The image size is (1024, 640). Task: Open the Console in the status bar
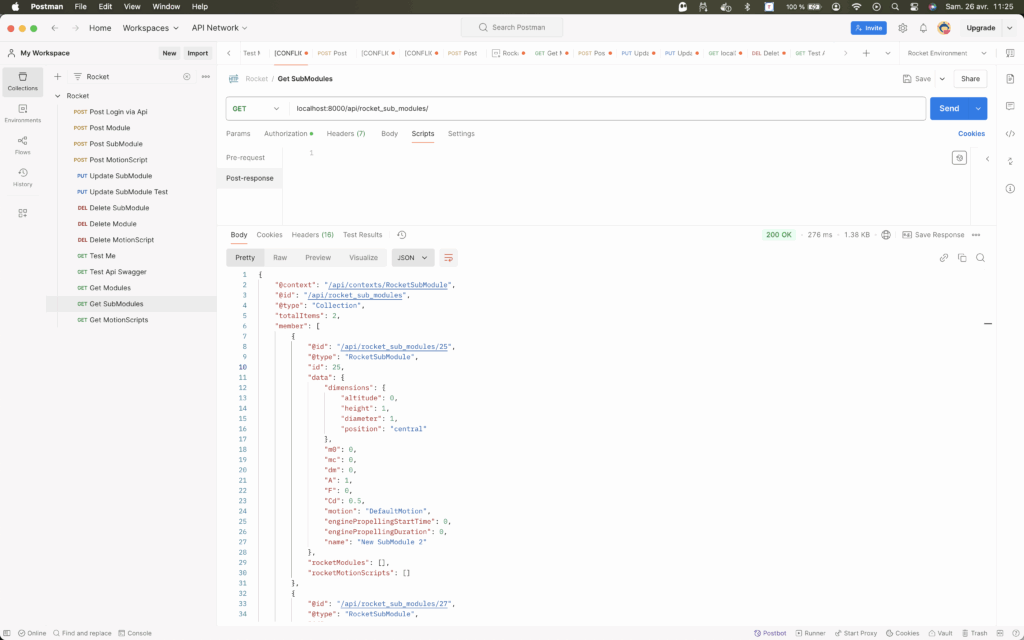coord(135,633)
